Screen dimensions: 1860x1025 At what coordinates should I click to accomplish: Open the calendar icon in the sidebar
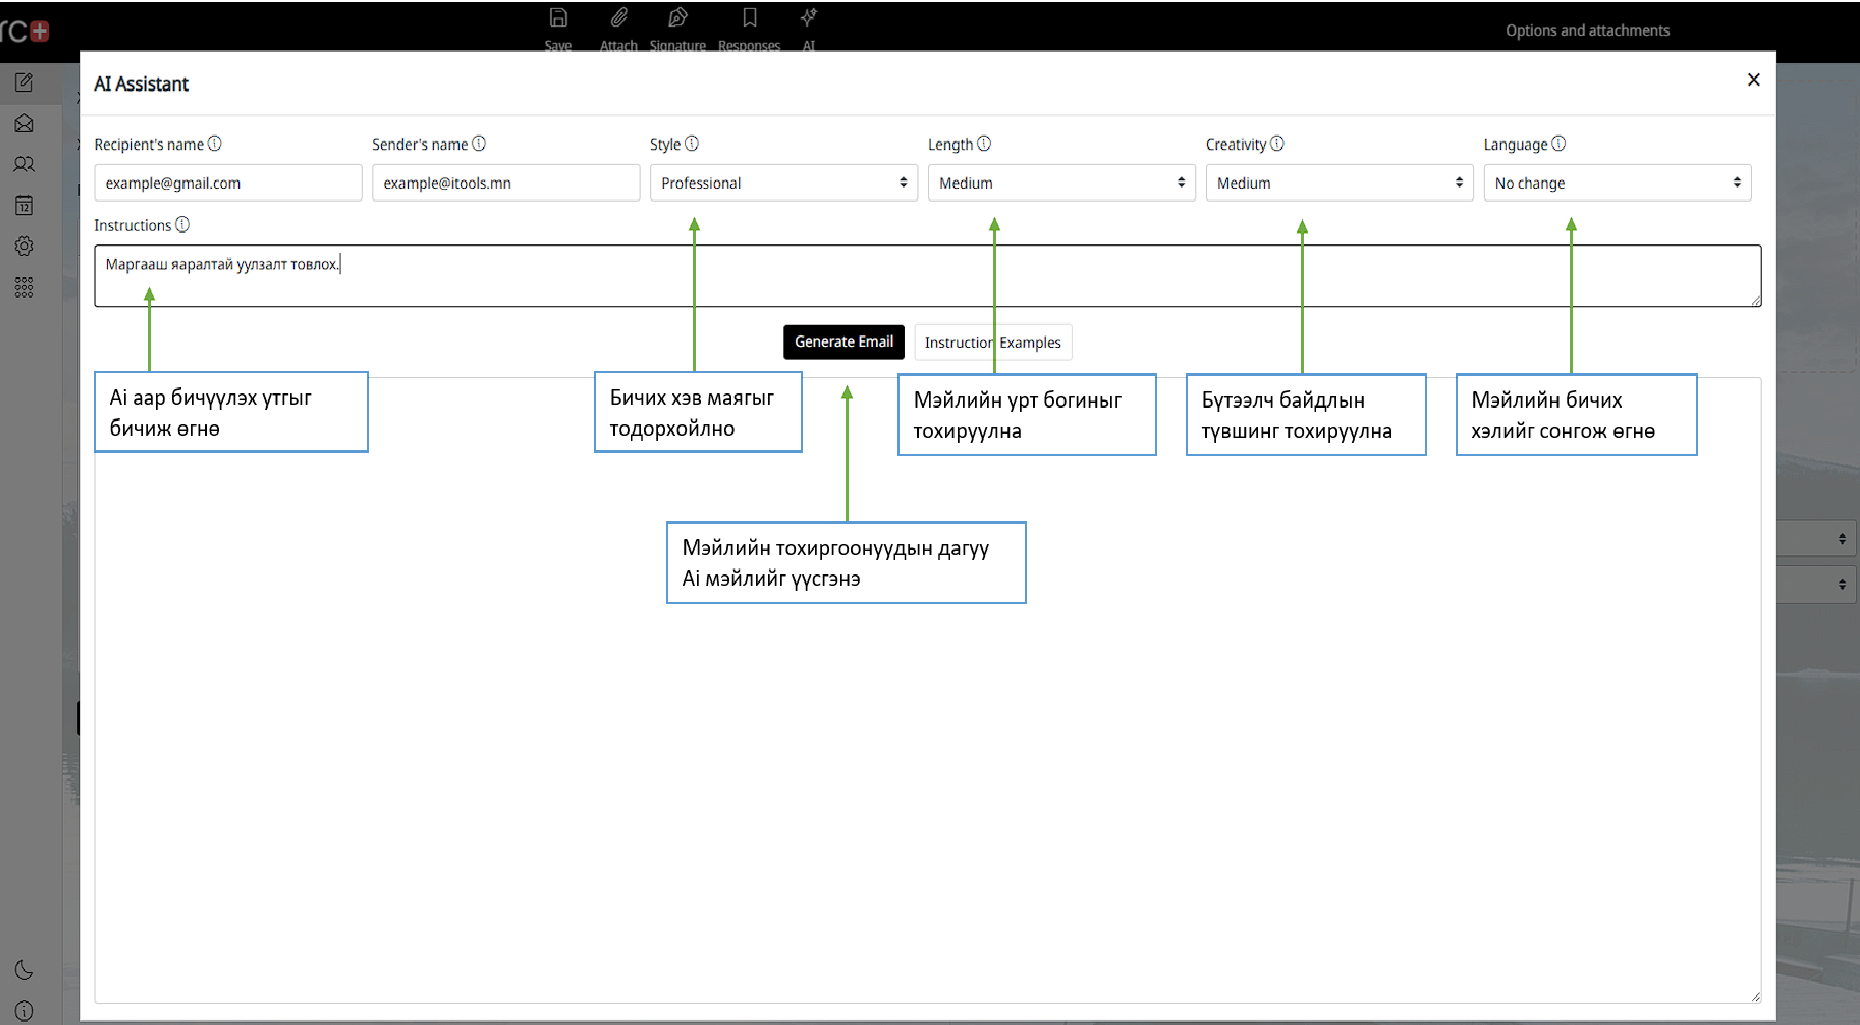click(24, 206)
